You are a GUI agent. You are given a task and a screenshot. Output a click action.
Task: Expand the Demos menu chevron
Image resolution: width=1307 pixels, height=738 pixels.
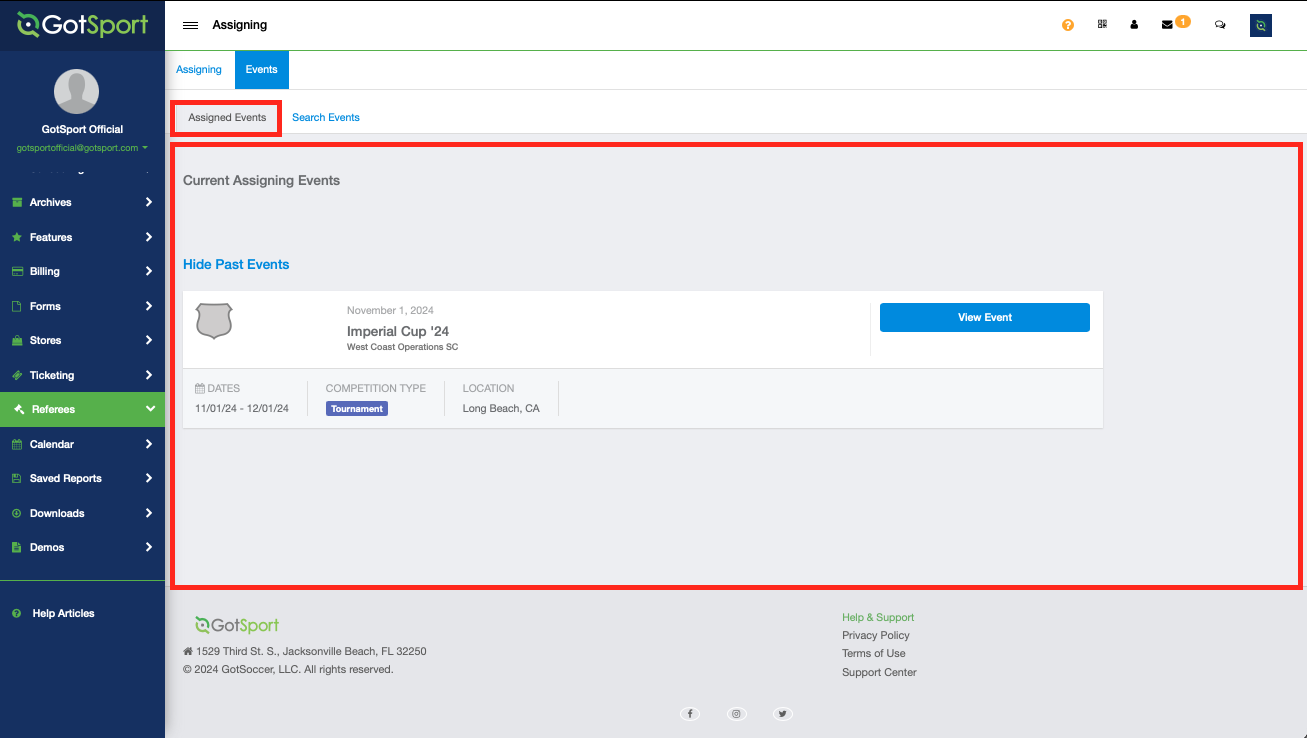pyautogui.click(x=149, y=547)
